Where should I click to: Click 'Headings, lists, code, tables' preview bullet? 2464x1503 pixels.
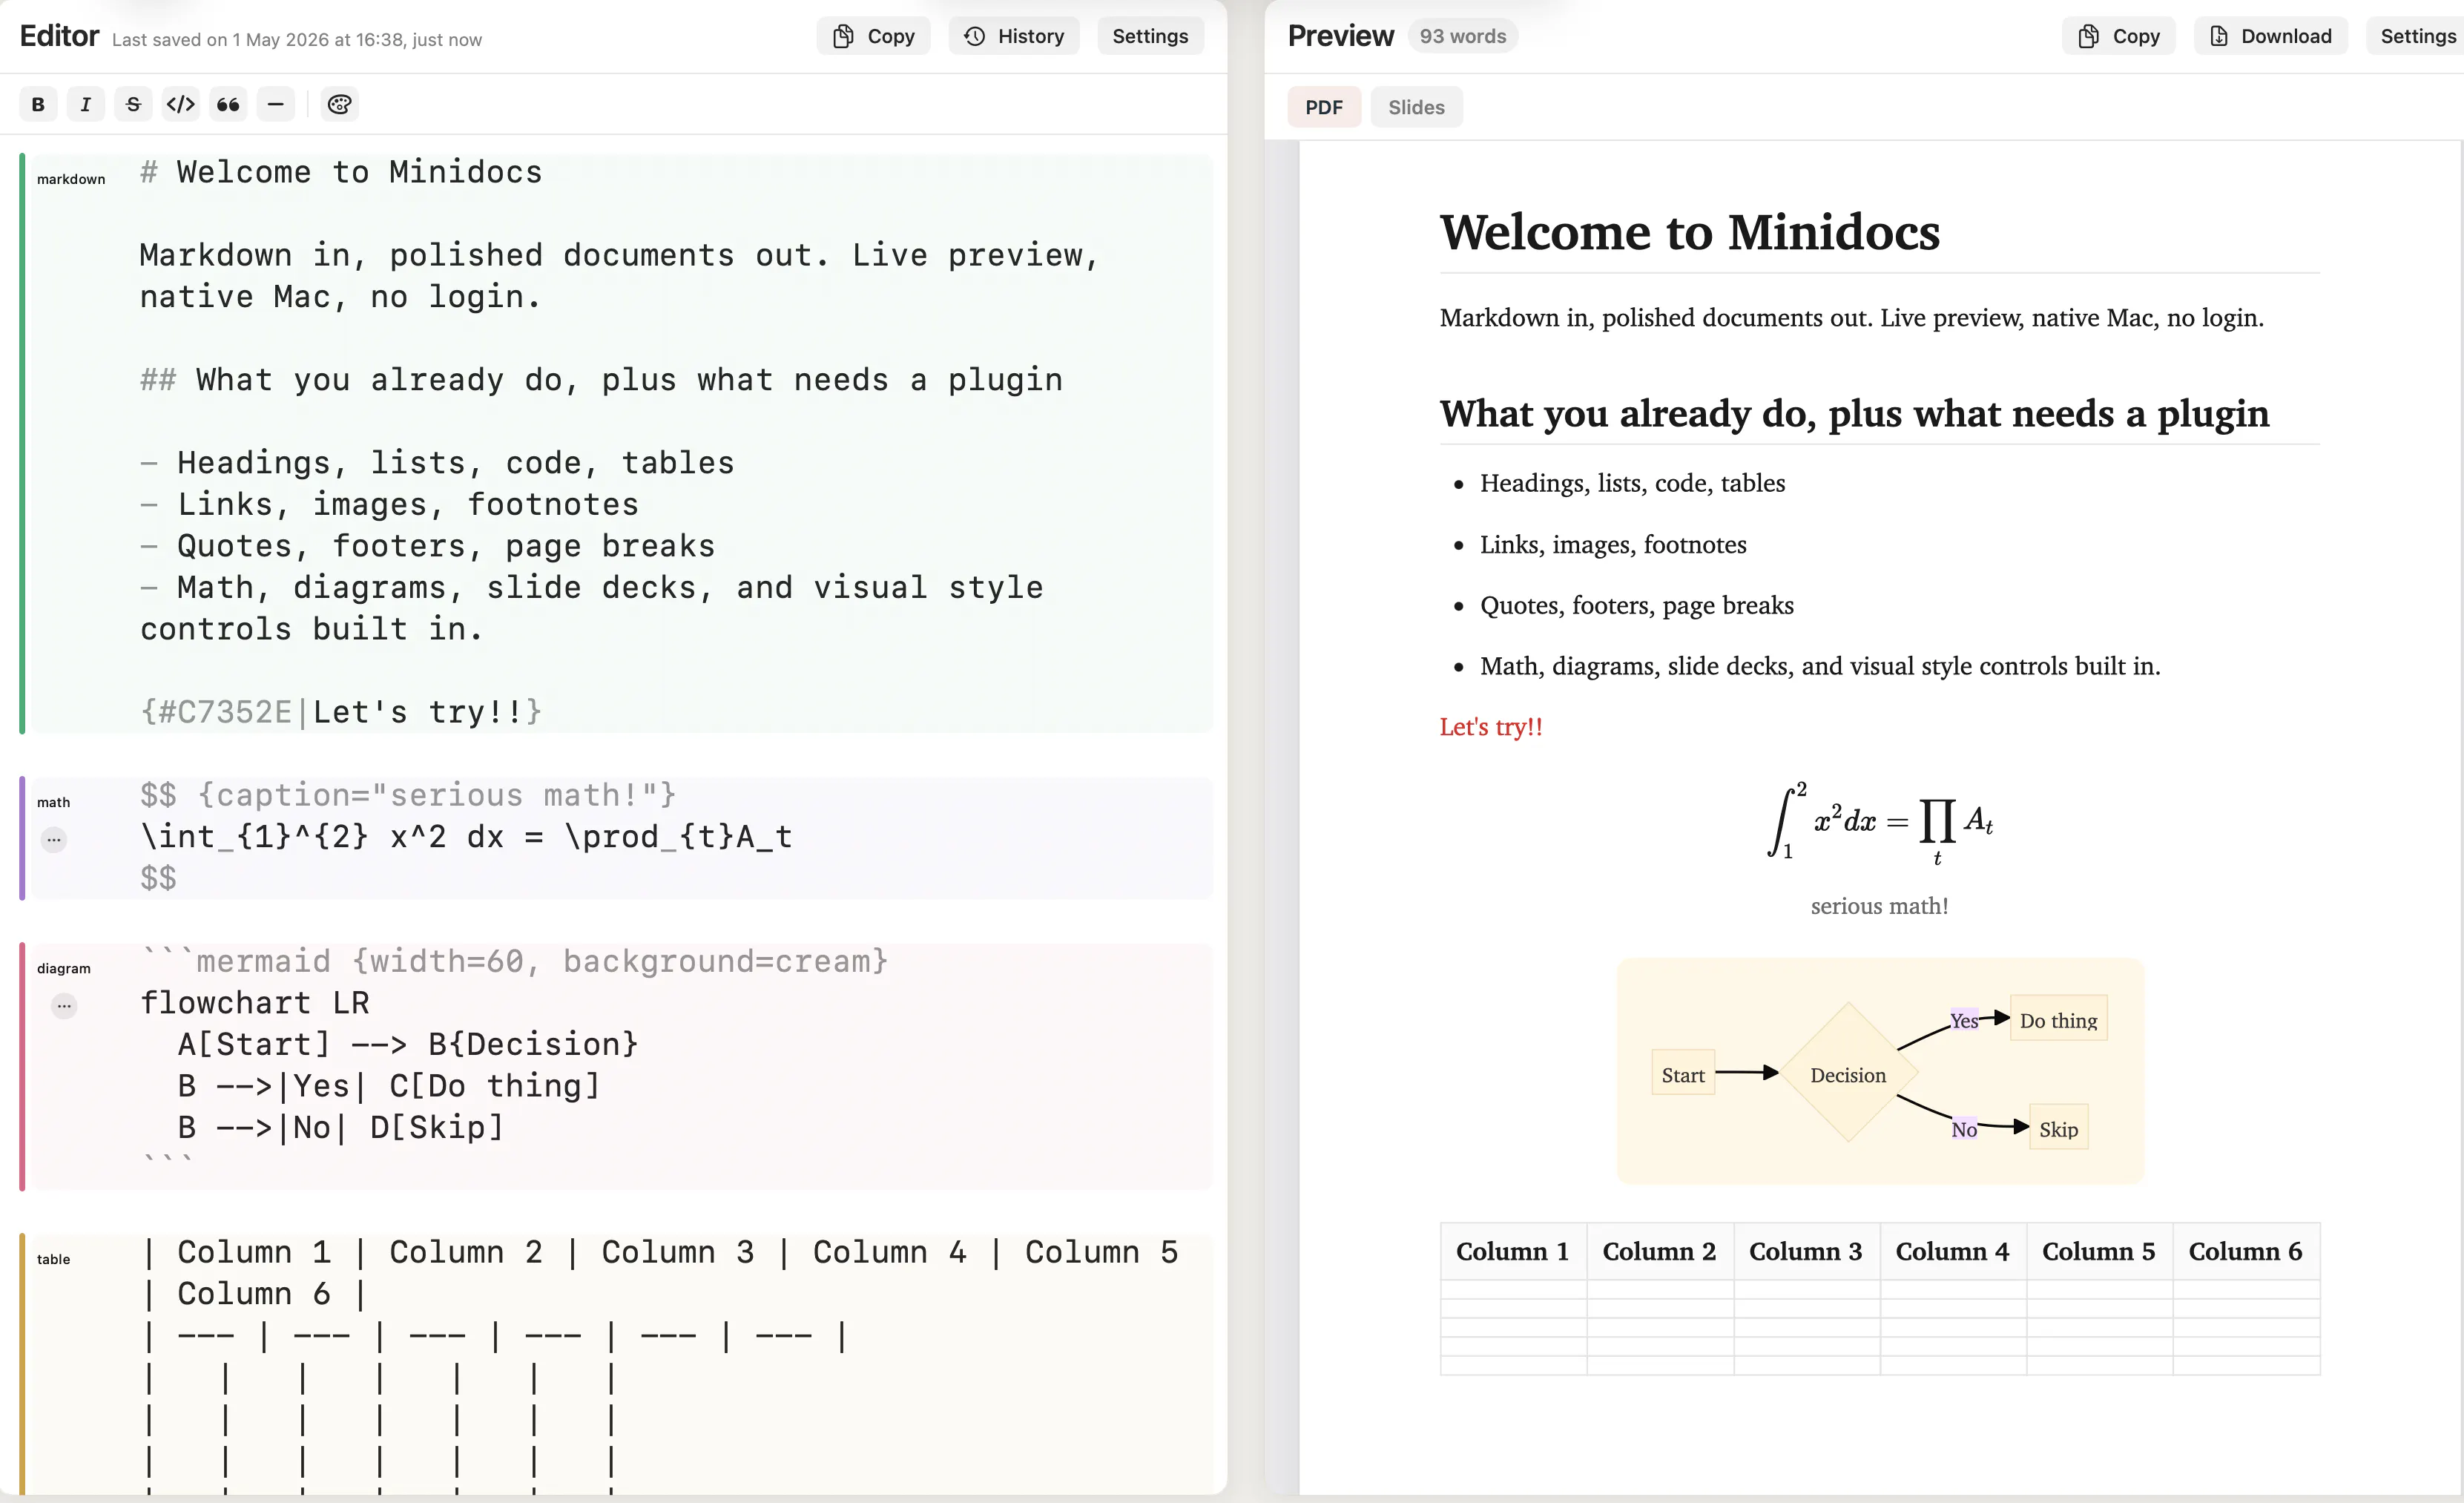(x=1633, y=484)
